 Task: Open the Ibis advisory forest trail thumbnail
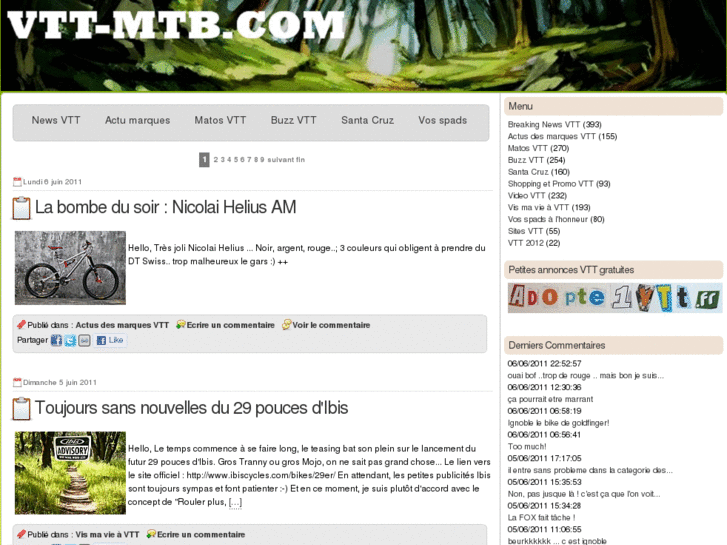tap(70, 473)
